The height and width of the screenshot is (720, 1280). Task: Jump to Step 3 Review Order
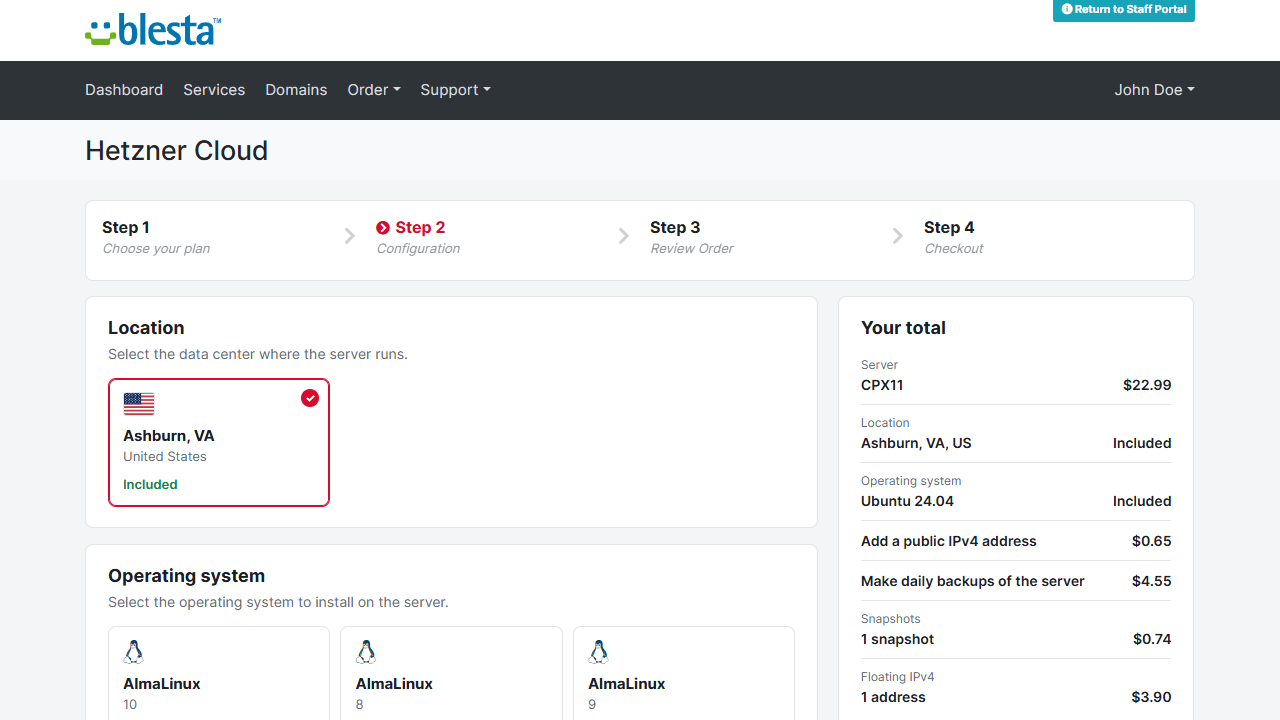pyautogui.click(x=692, y=237)
